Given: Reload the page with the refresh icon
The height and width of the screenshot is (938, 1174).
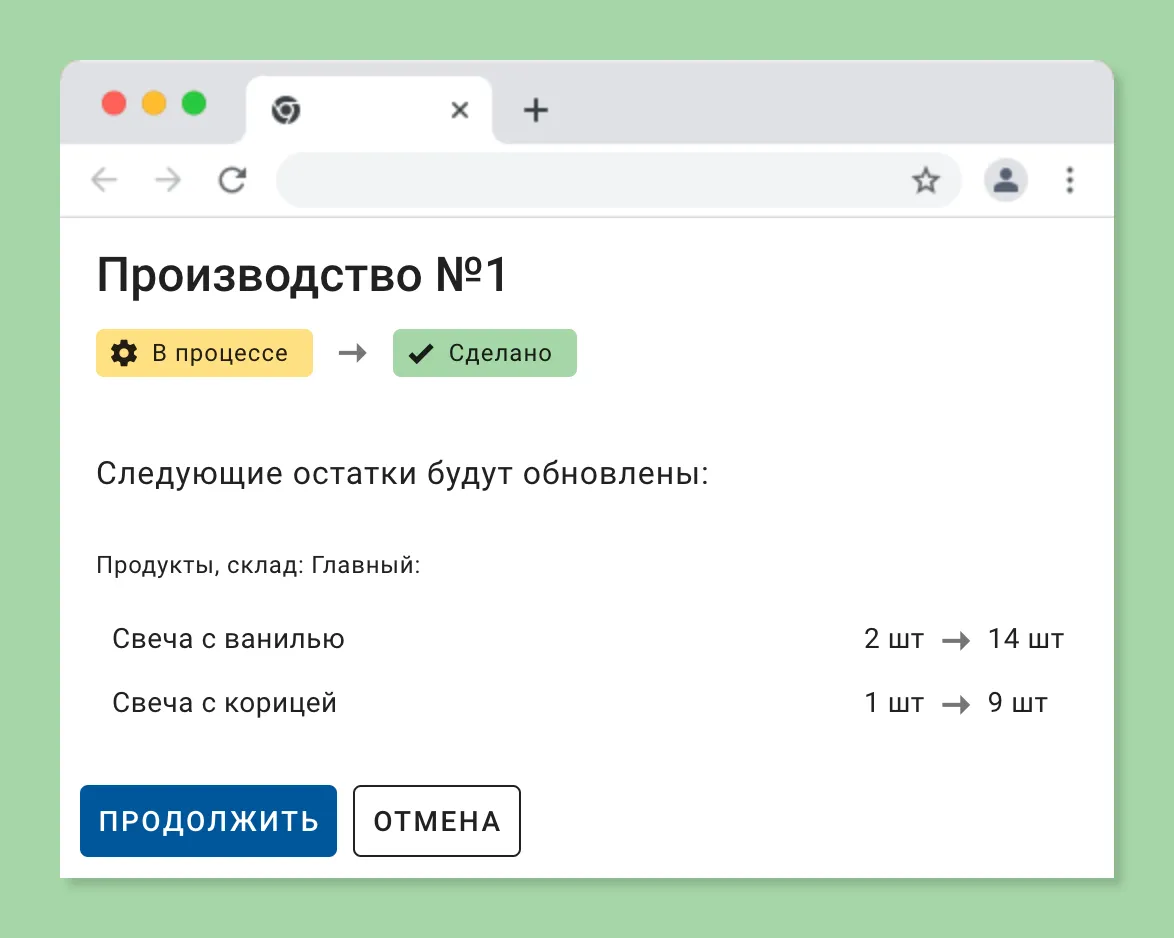Looking at the screenshot, I should [232, 180].
